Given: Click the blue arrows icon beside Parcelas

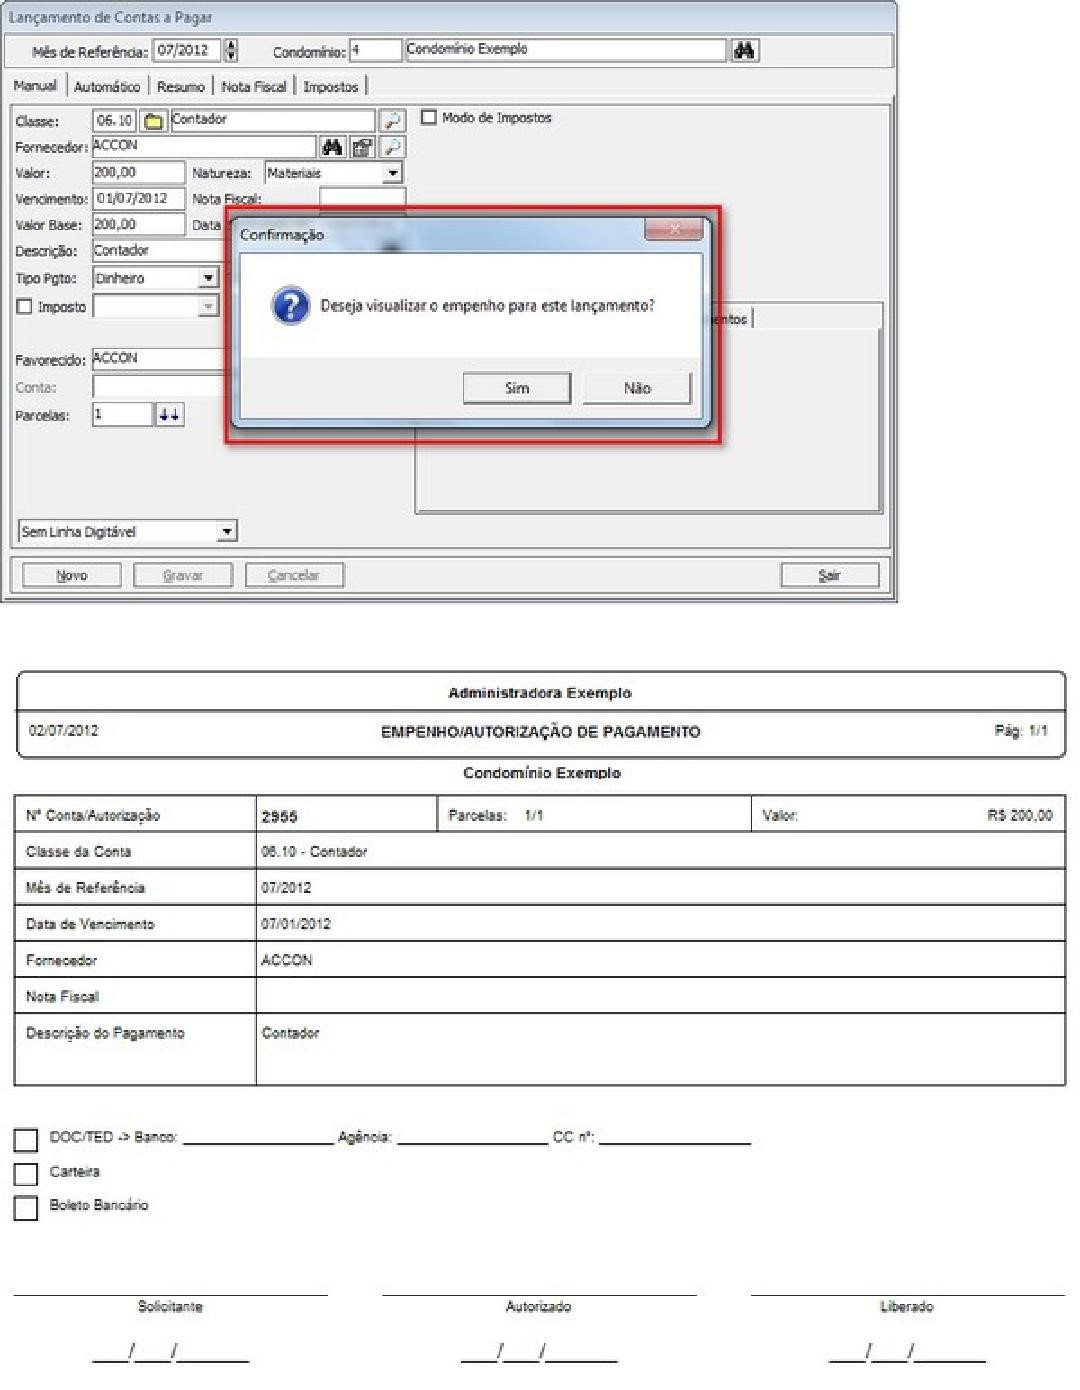Looking at the screenshot, I should pos(169,414).
